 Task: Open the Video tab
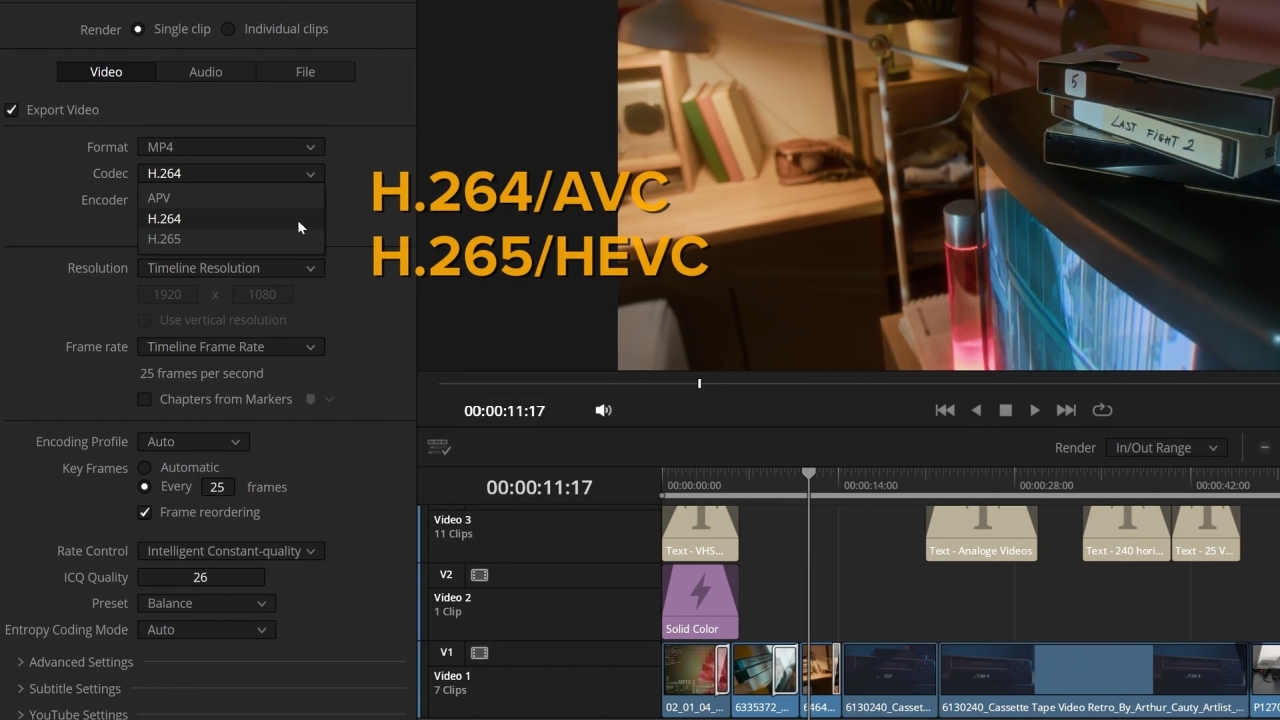(x=106, y=72)
